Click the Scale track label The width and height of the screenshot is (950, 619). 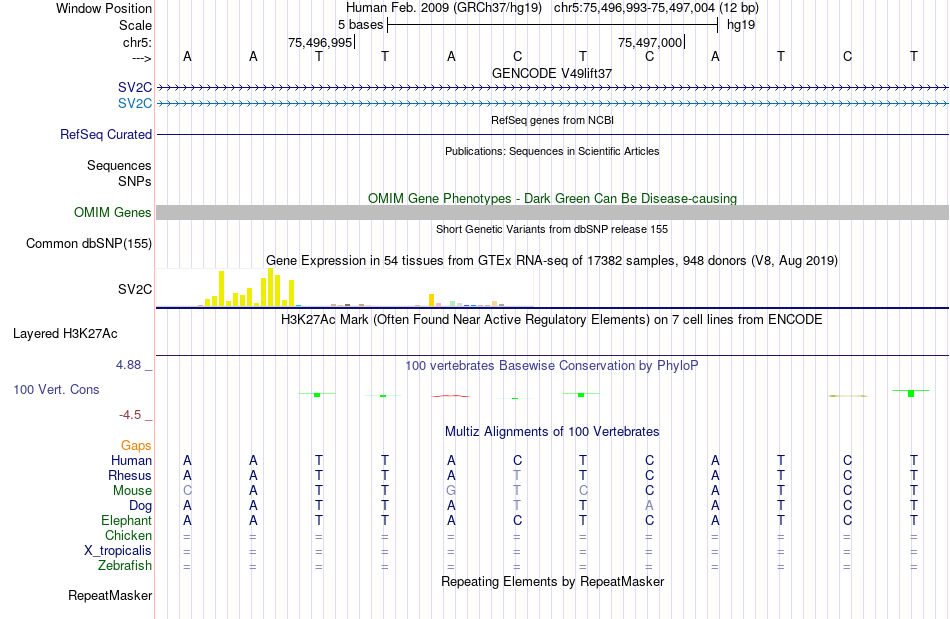pos(135,25)
